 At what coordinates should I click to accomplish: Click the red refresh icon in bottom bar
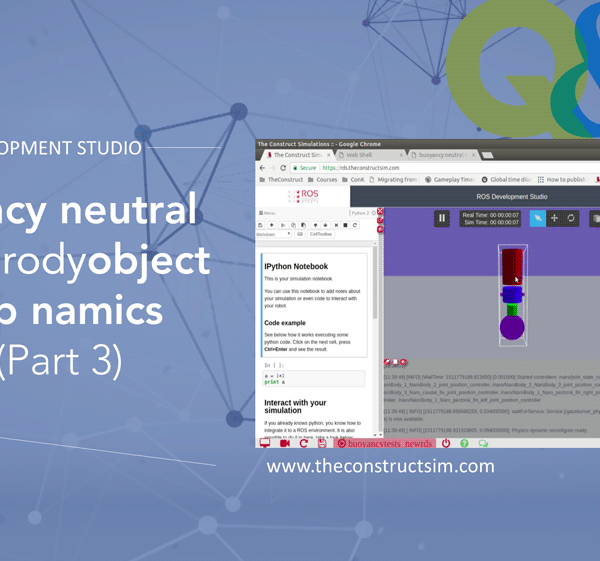(304, 443)
